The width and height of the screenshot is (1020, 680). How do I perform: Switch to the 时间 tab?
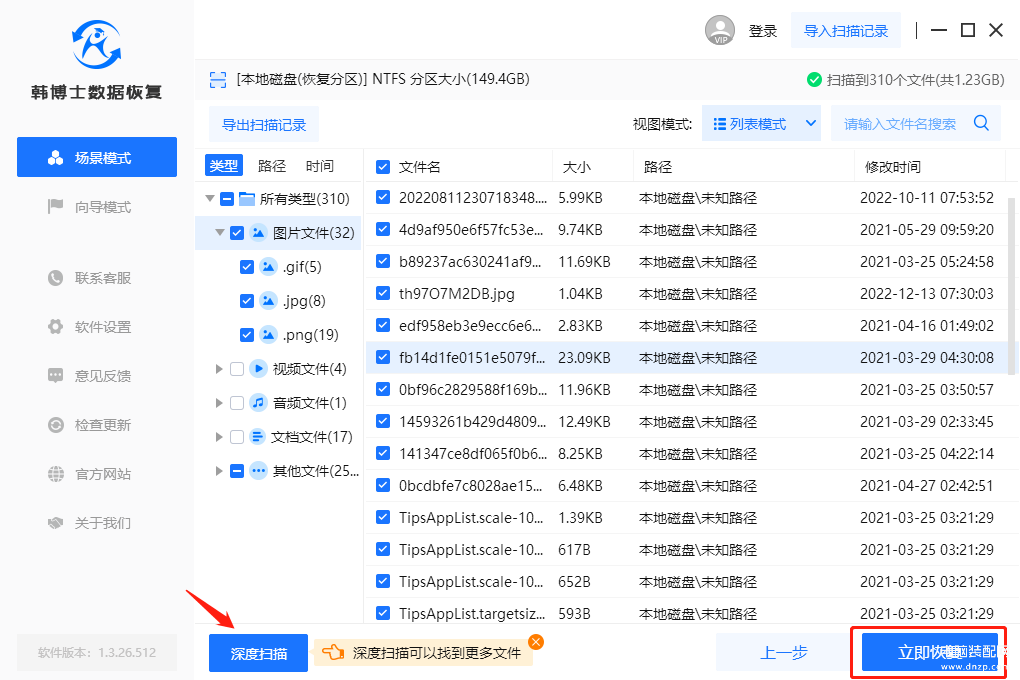point(319,166)
